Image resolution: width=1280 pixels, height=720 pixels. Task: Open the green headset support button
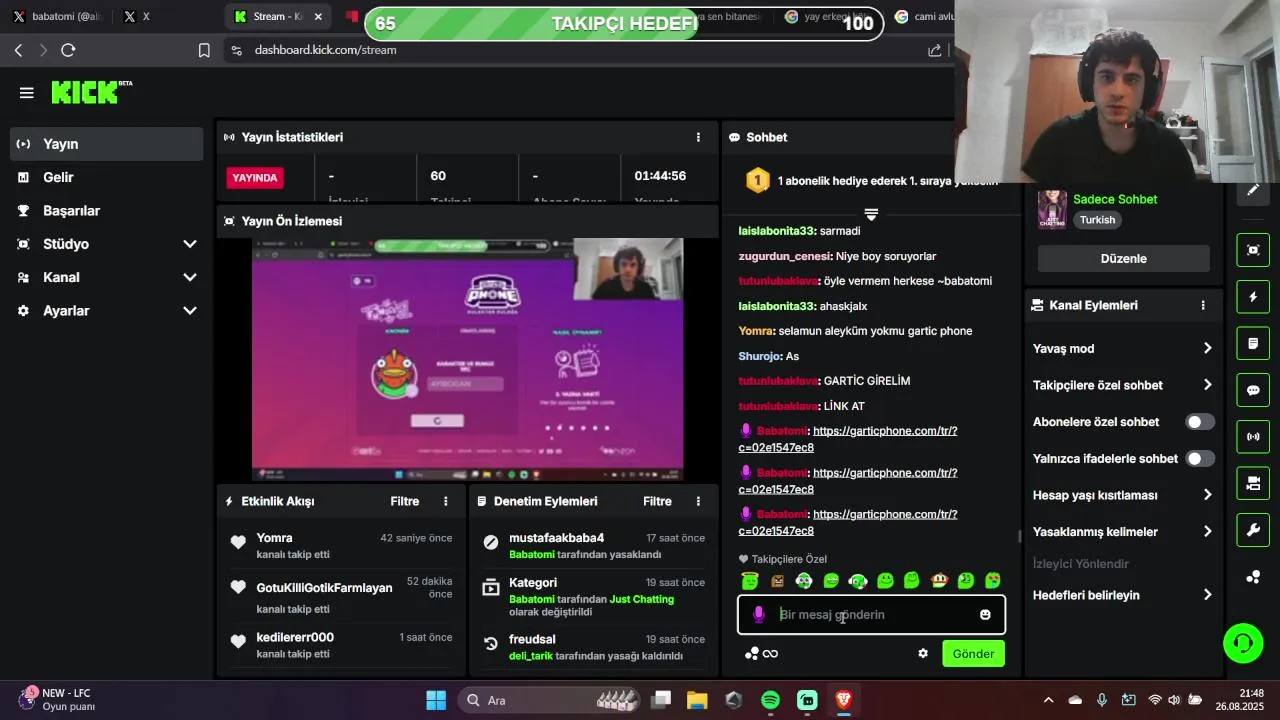click(x=1243, y=643)
